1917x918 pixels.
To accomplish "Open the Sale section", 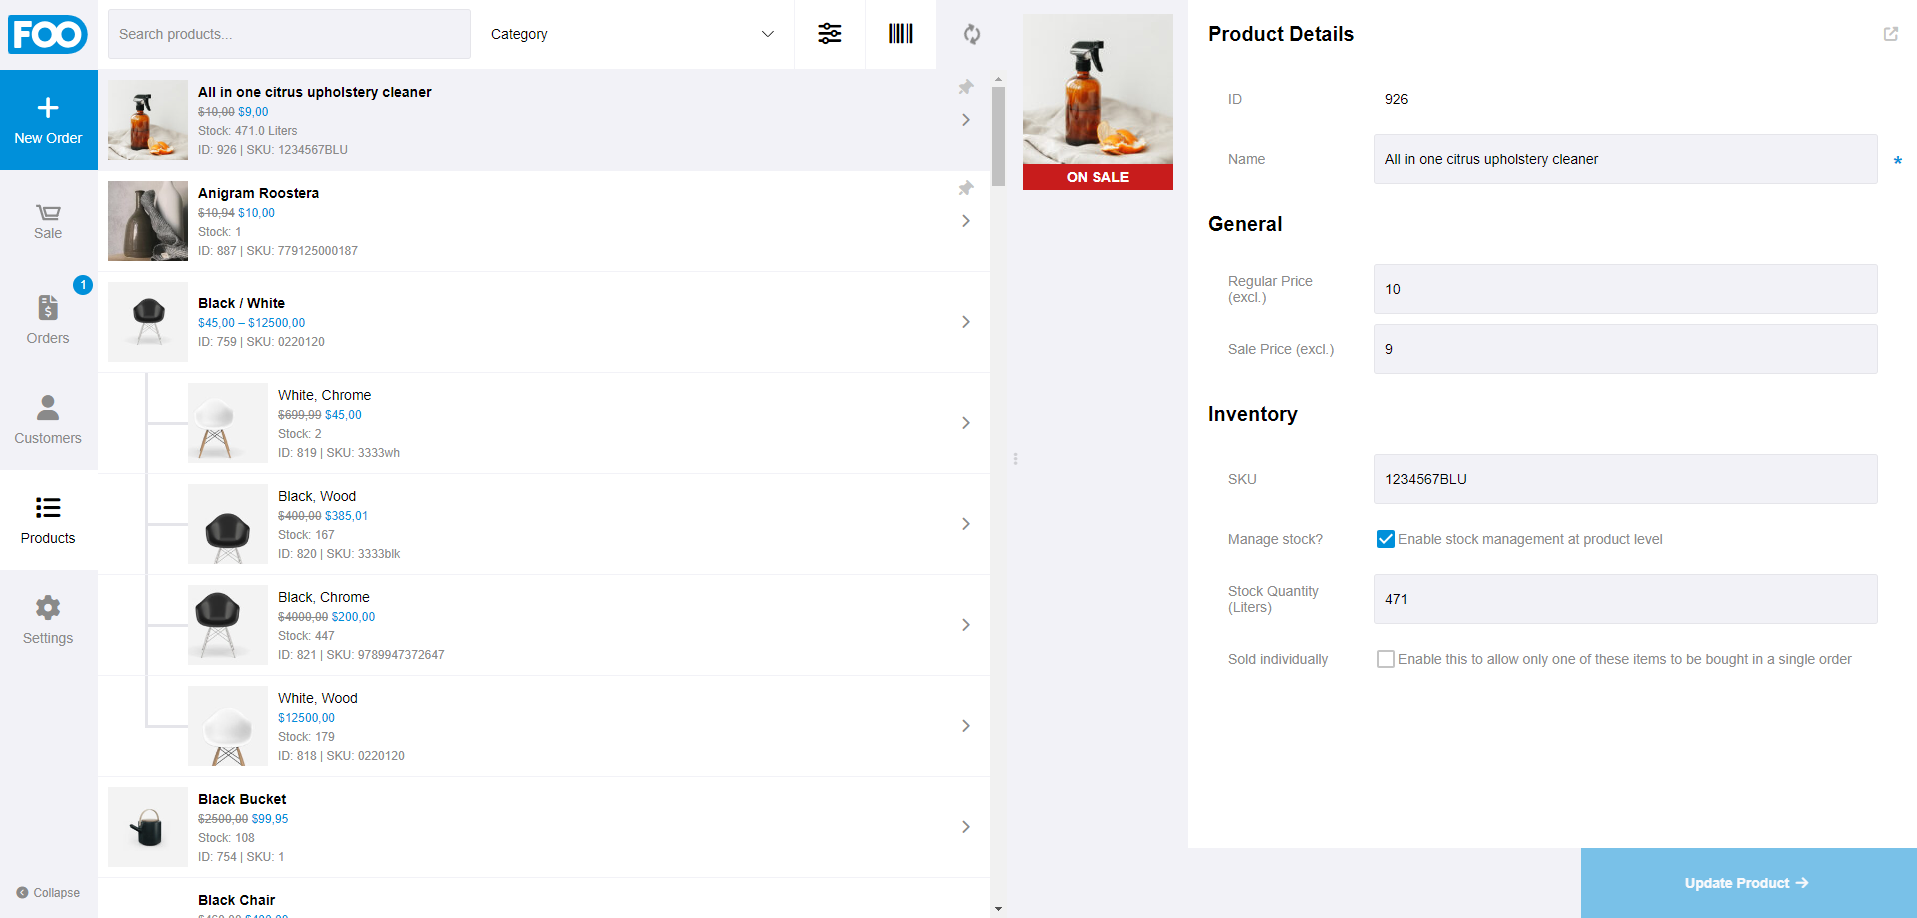I will 48,221.
